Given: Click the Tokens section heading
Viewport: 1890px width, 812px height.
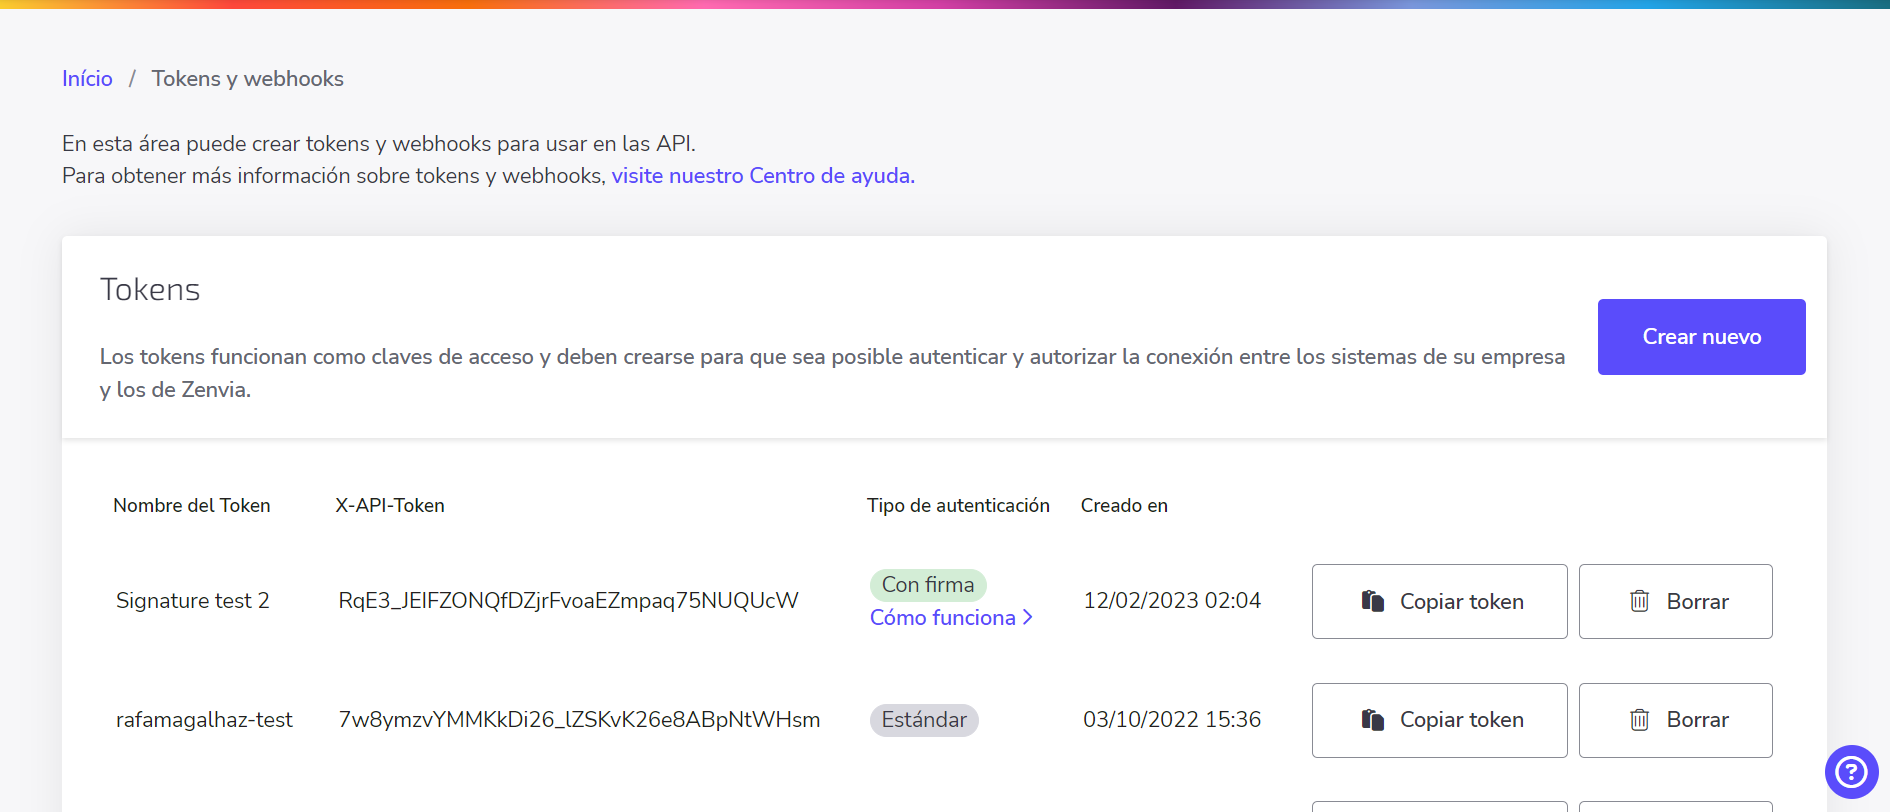Looking at the screenshot, I should pos(150,290).
